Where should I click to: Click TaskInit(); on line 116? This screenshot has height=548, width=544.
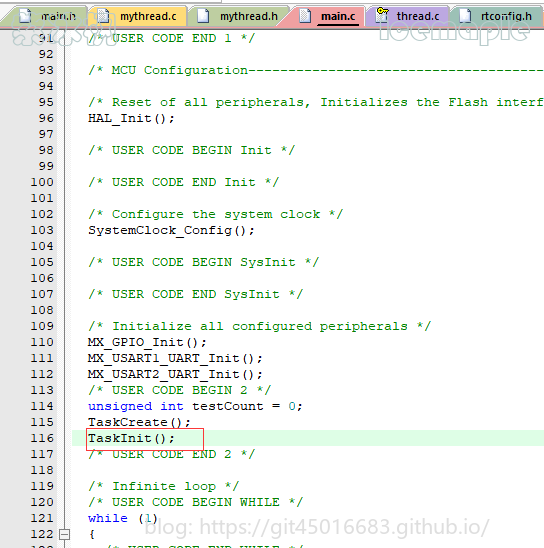tap(131, 438)
